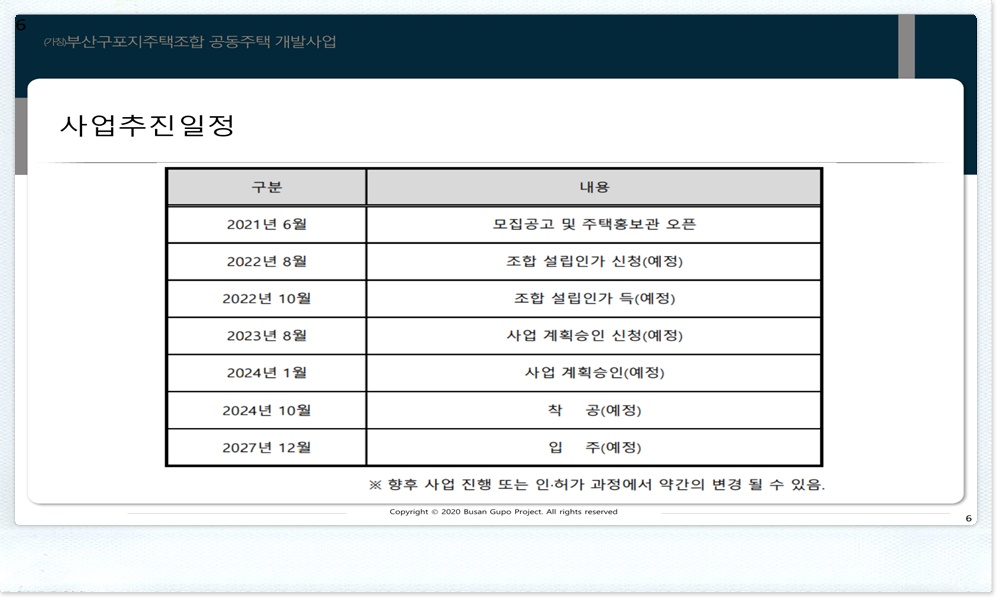The image size is (1000, 600).
Task: Click 조합 설립인가 신청(예정) cell
Action: click(594, 261)
